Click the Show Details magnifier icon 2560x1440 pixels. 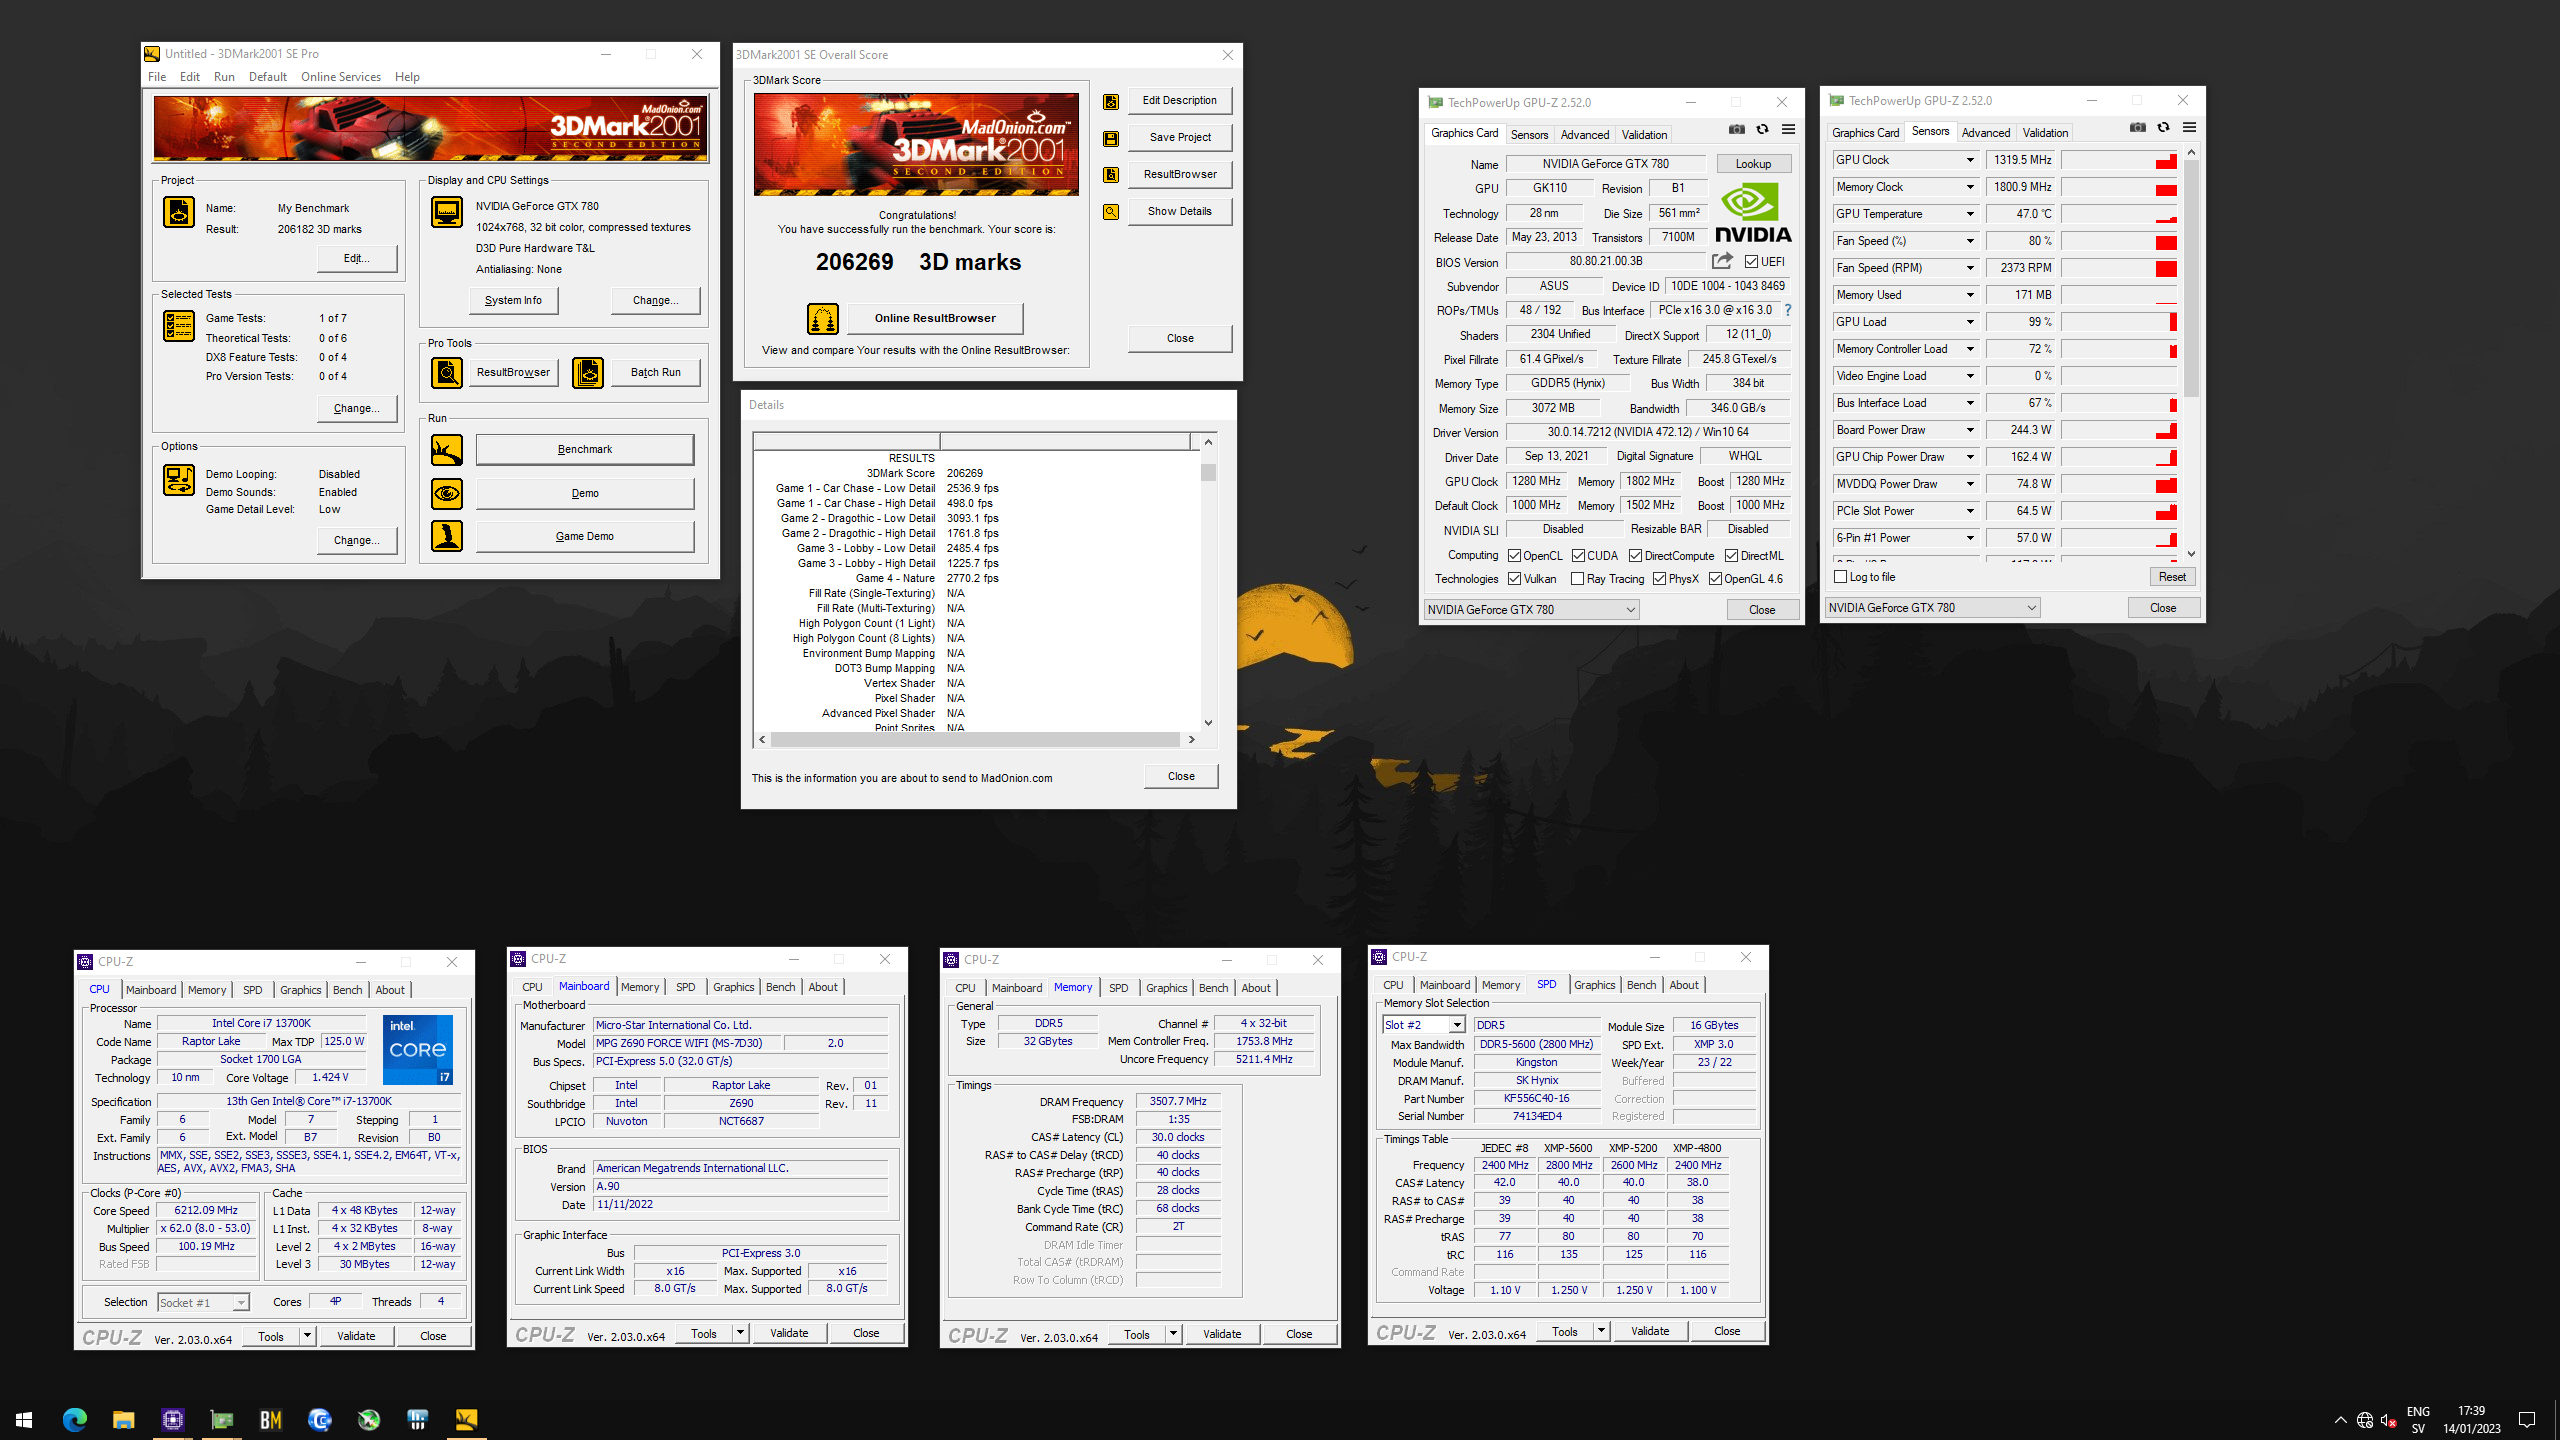[x=1111, y=212]
